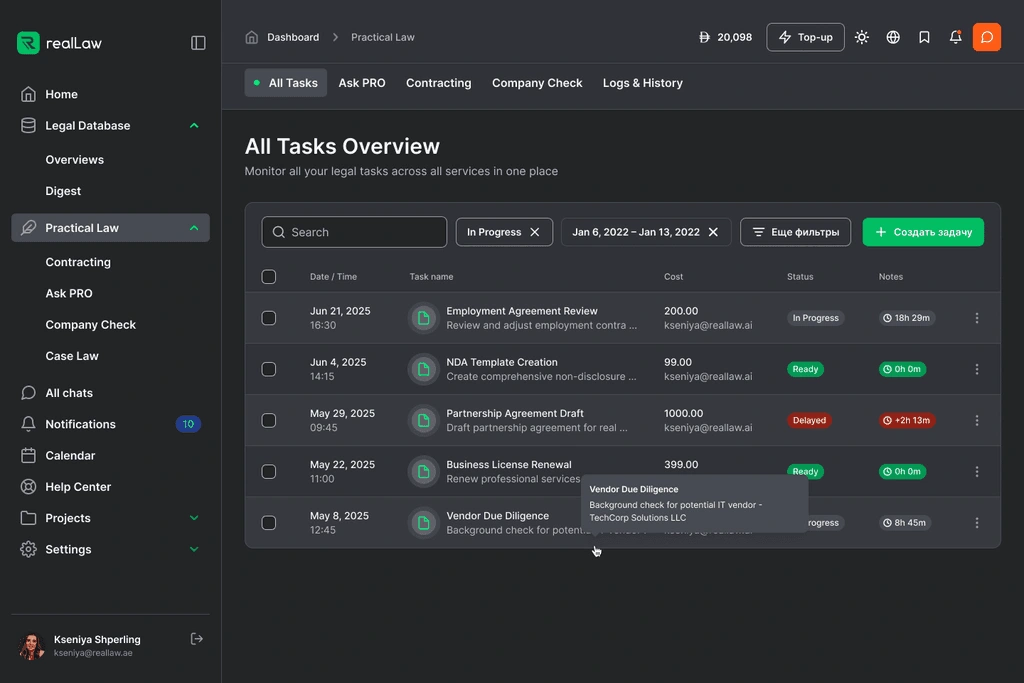Check the select-all header checkbox
Screen dimensions: 1024x683
click(269, 277)
